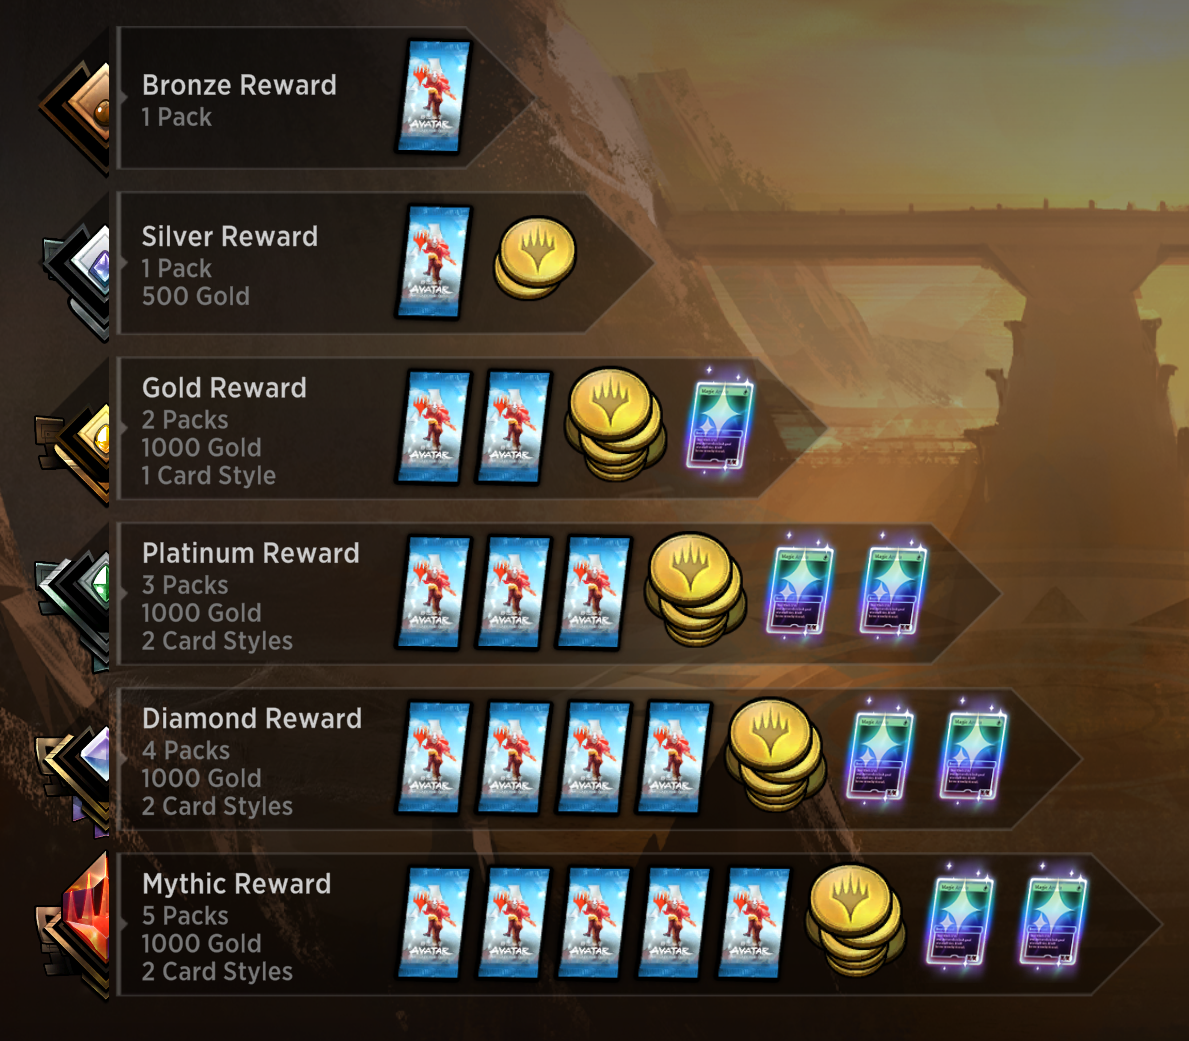Click the Mythic Reward title text
This screenshot has height=1041, width=1189.
237,884
